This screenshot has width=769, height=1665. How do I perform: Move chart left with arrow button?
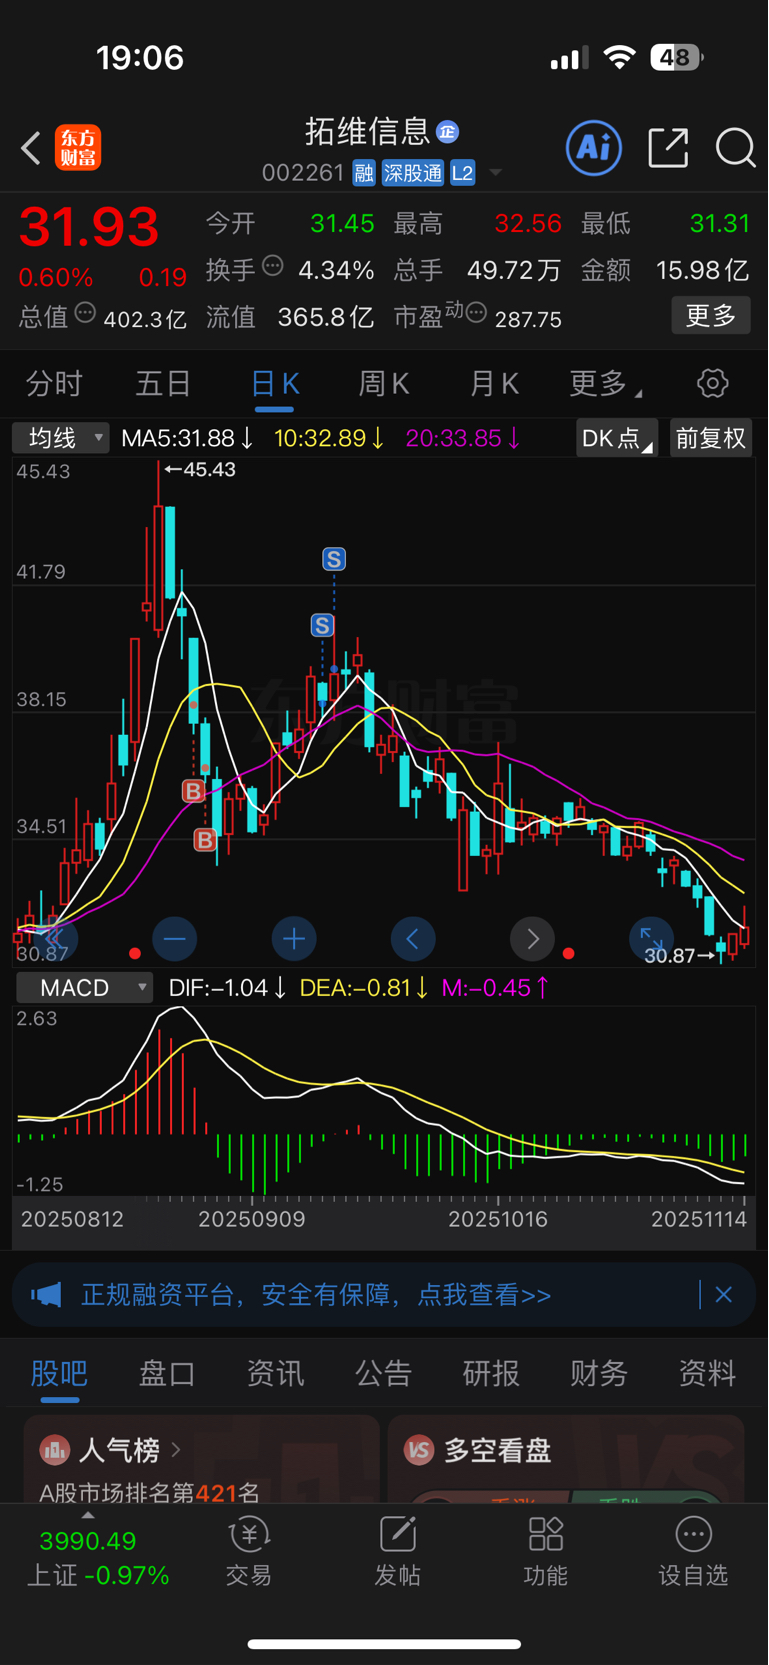pos(413,939)
